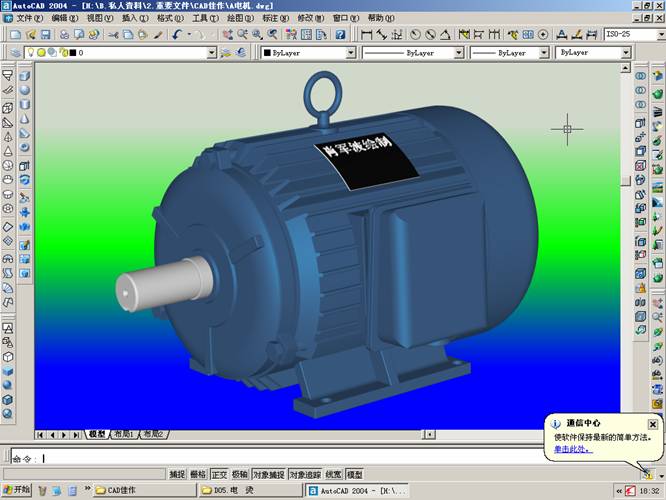Screen dimensions: 666x500
Task: Click the 单击此处 link in notification
Action: point(573,449)
